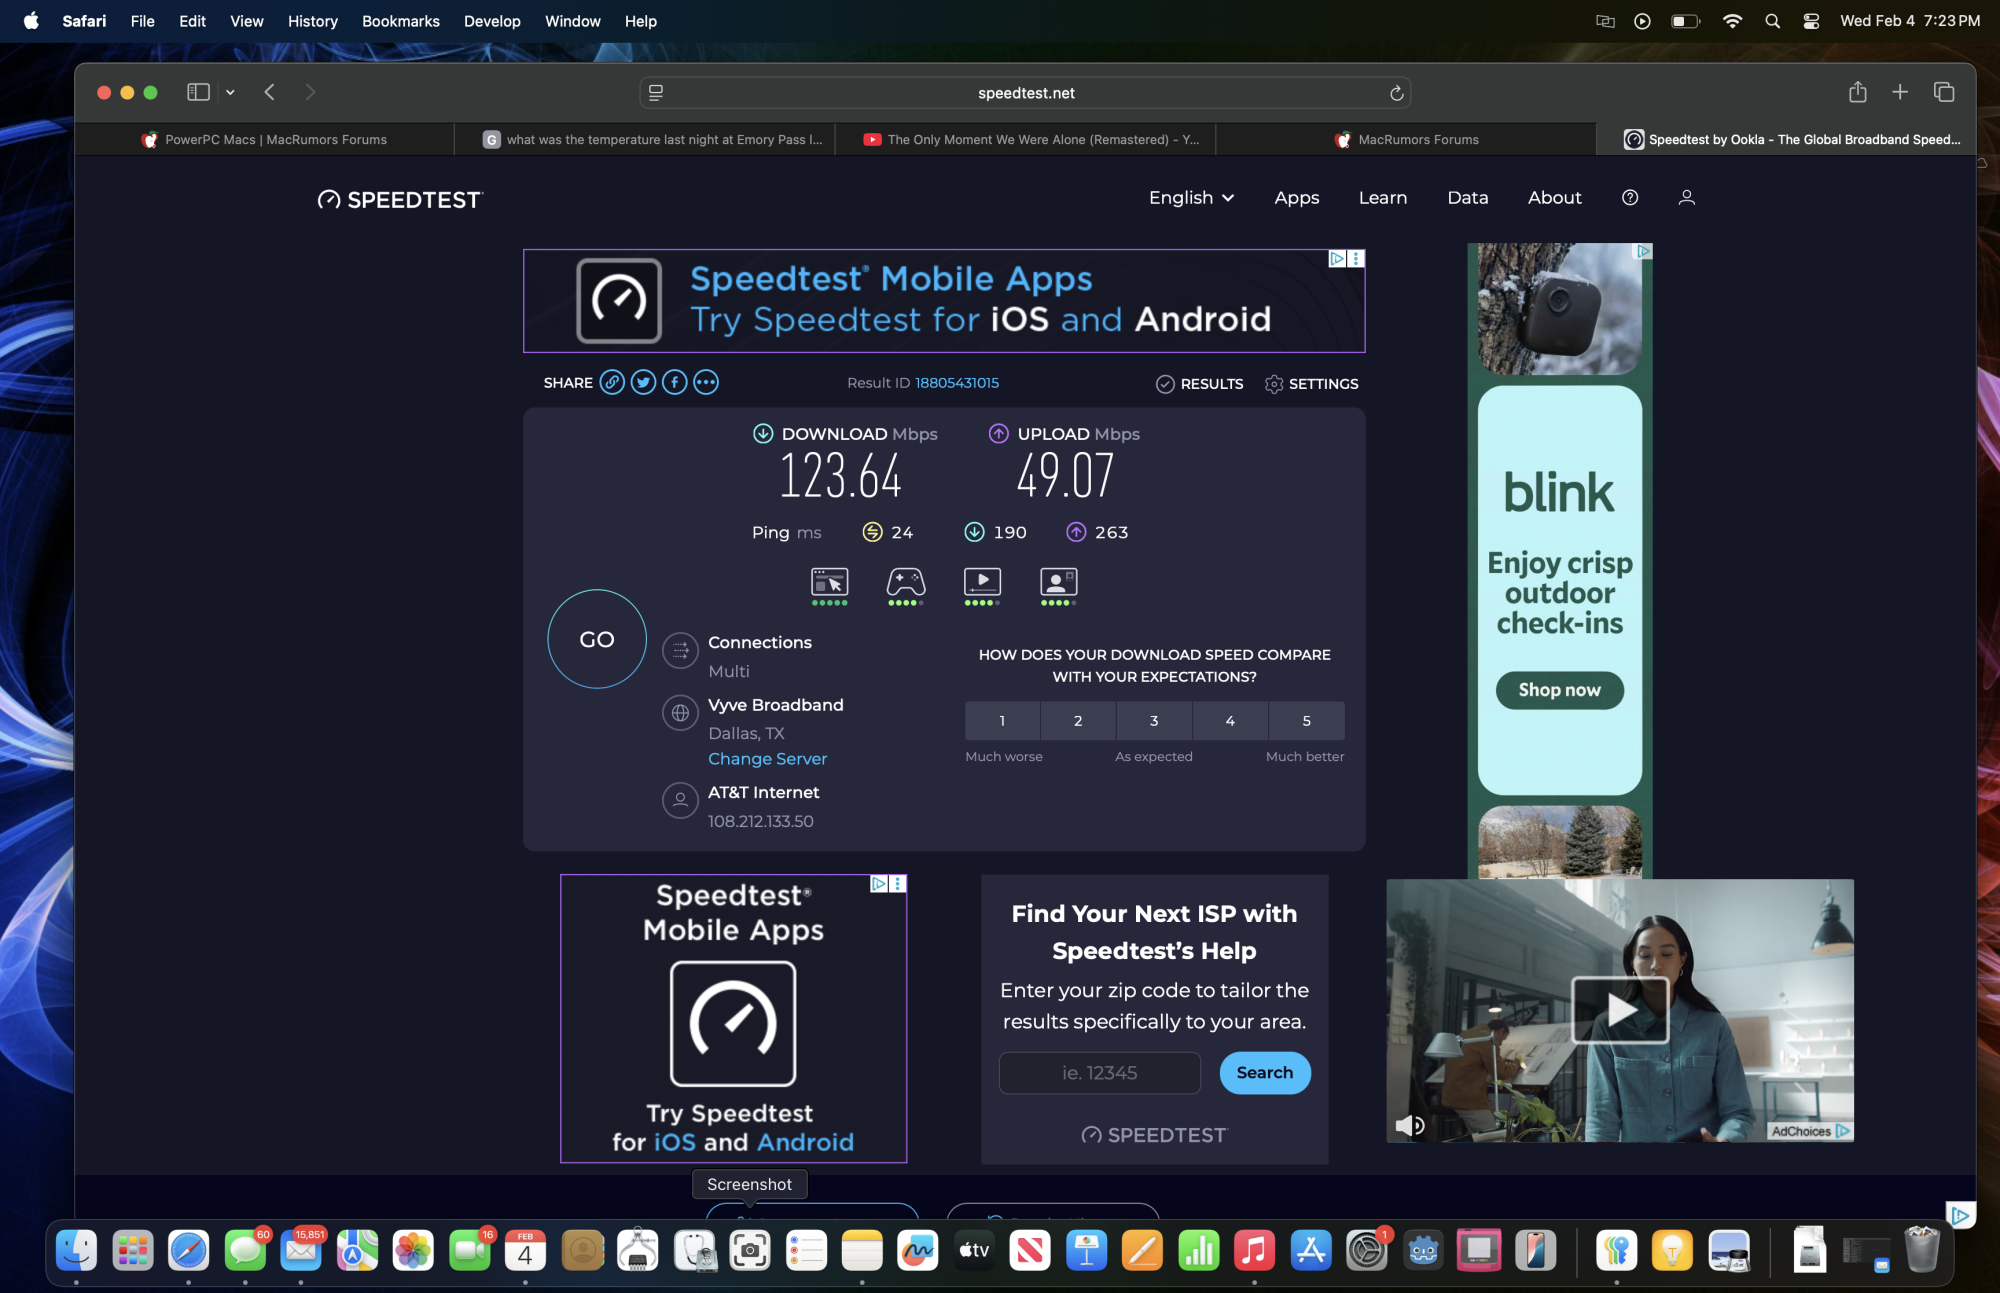Go back in Safari
The height and width of the screenshot is (1293, 2000).
269,92
